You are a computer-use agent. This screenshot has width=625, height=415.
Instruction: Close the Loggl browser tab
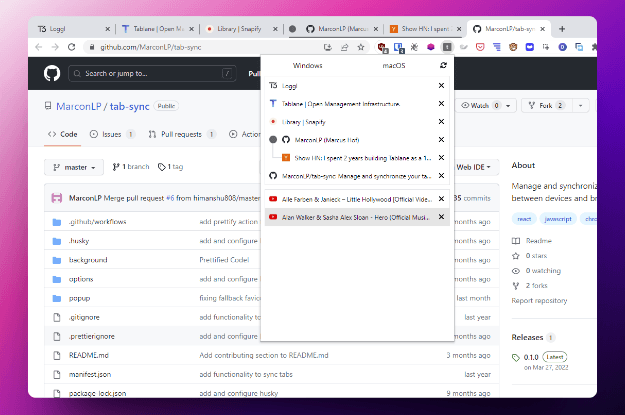[108, 29]
